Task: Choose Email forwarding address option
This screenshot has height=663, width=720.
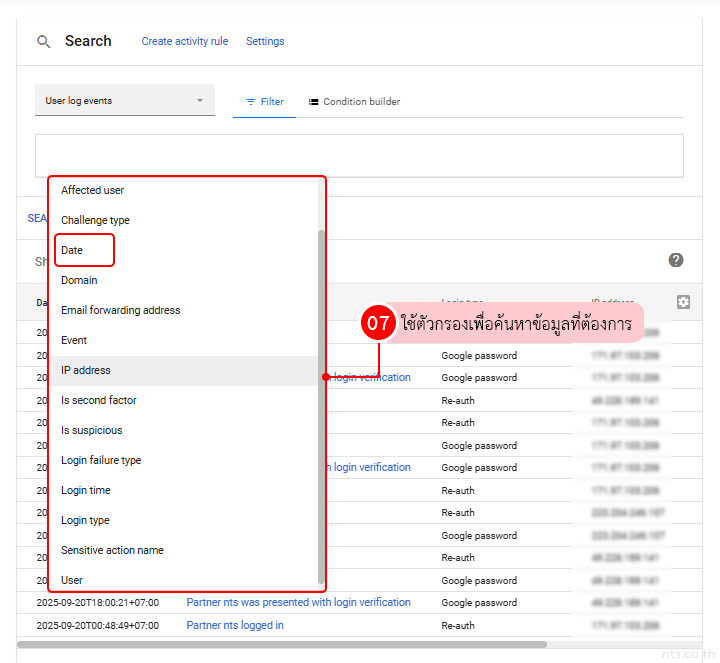Action: 120,310
